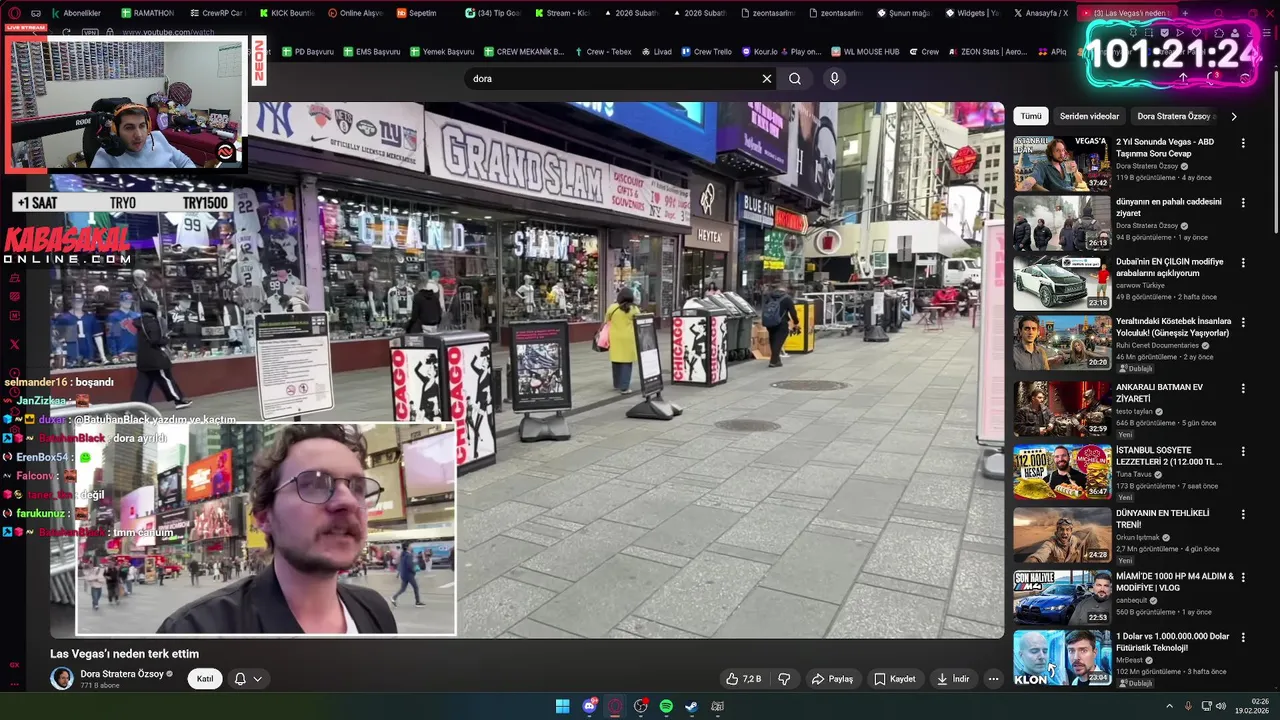Open 'Crew Trello' bookmark
The width and height of the screenshot is (1280, 720).
click(706, 52)
